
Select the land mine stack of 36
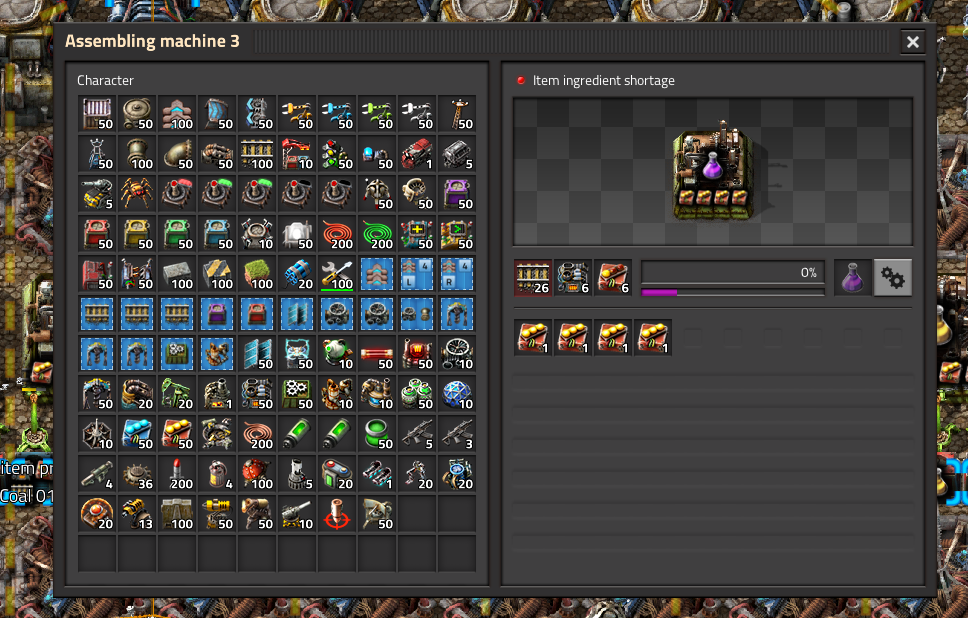pyautogui.click(x=137, y=474)
